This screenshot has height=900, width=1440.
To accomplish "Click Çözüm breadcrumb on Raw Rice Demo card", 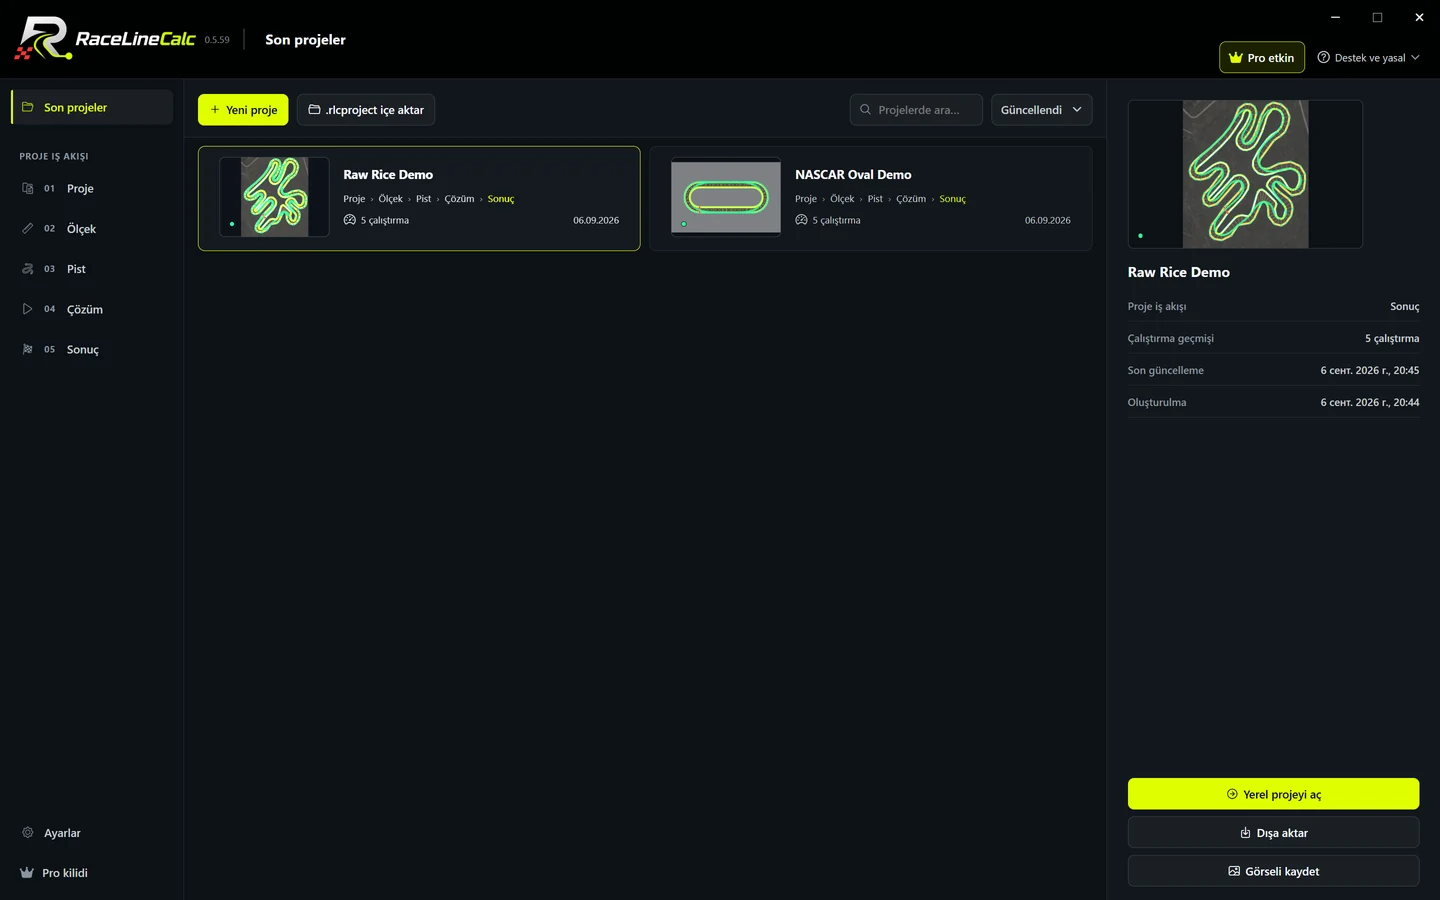I will pos(459,199).
